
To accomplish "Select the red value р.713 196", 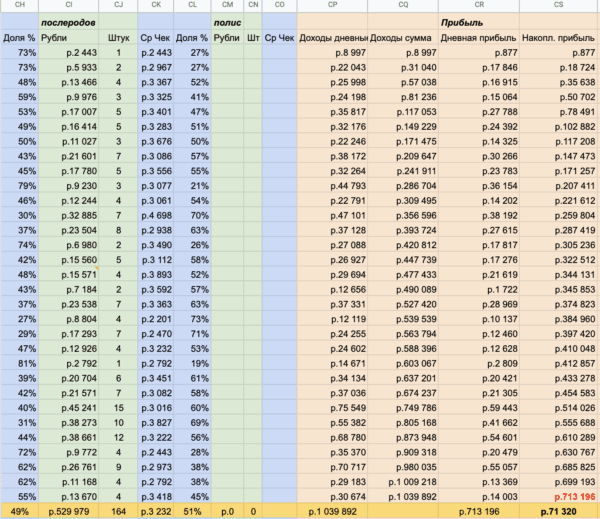I will click(560, 497).
